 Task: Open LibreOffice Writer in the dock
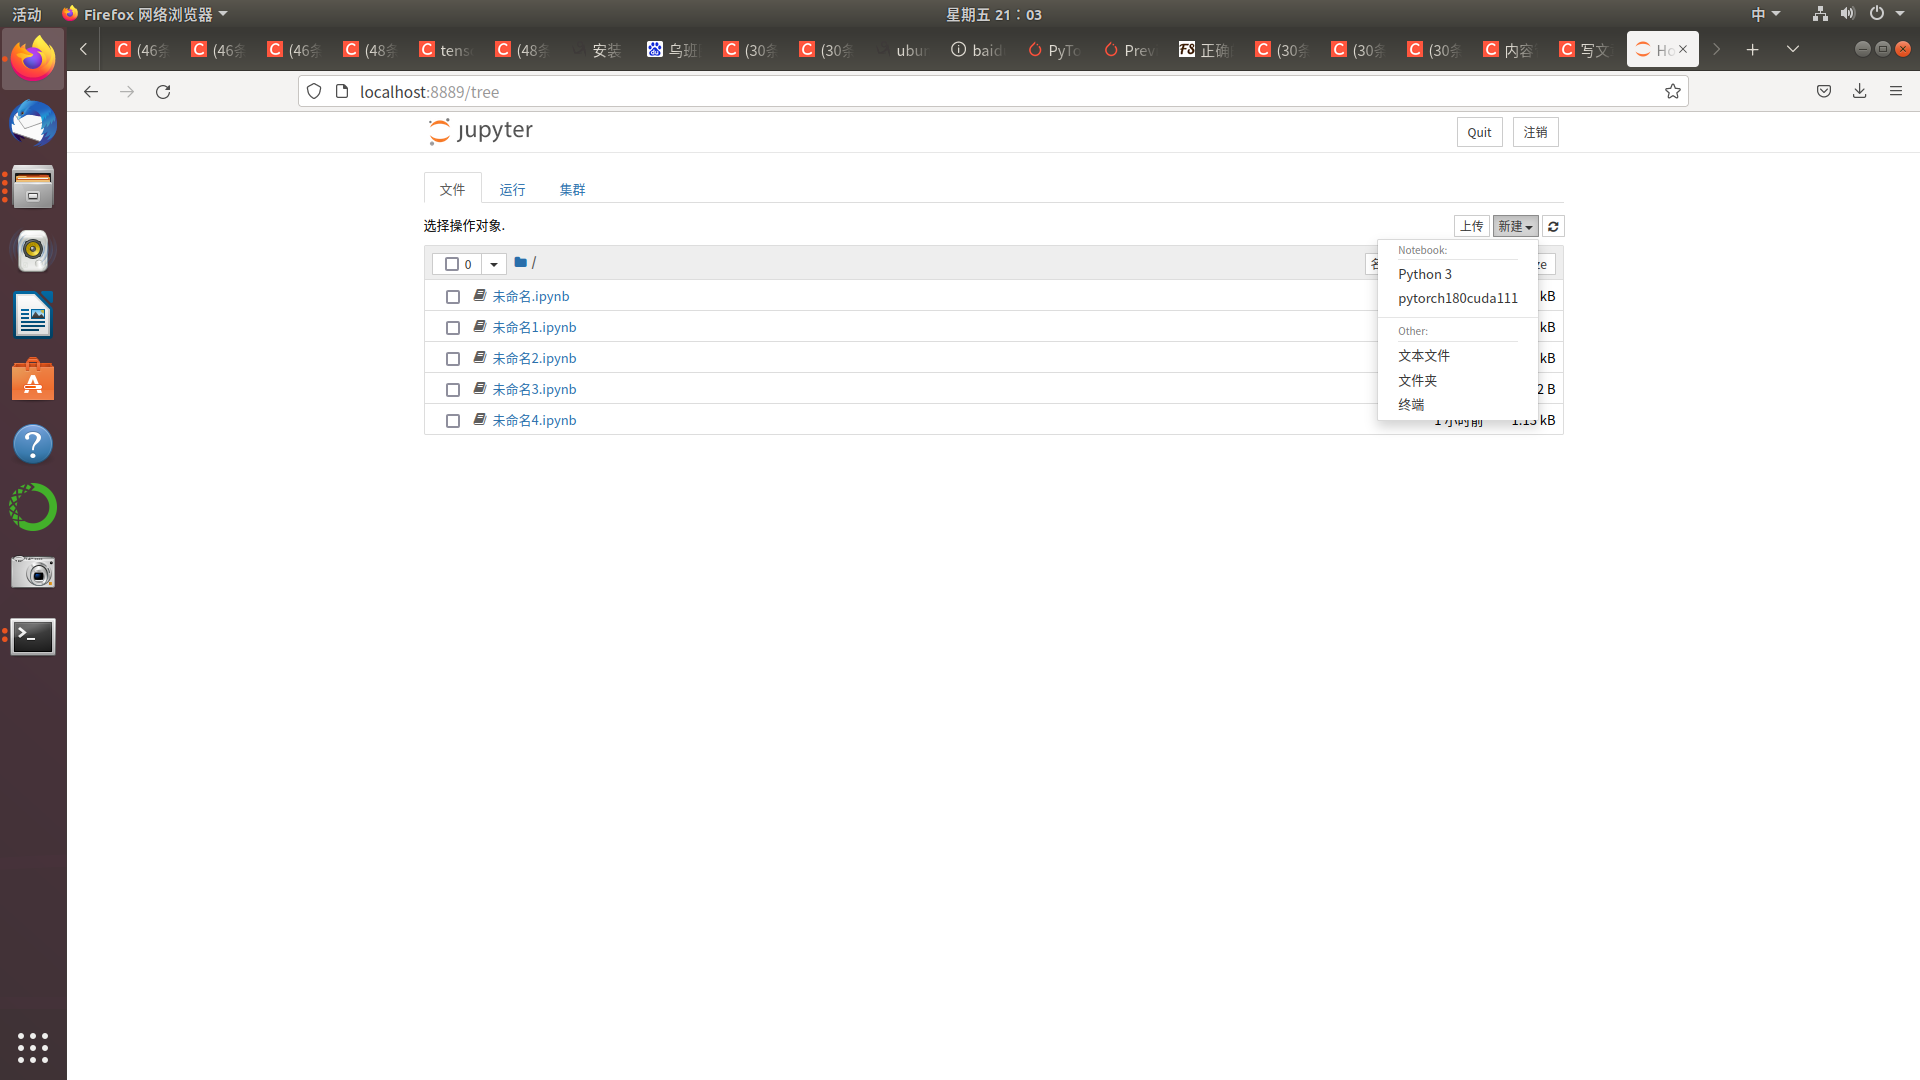click(x=33, y=316)
